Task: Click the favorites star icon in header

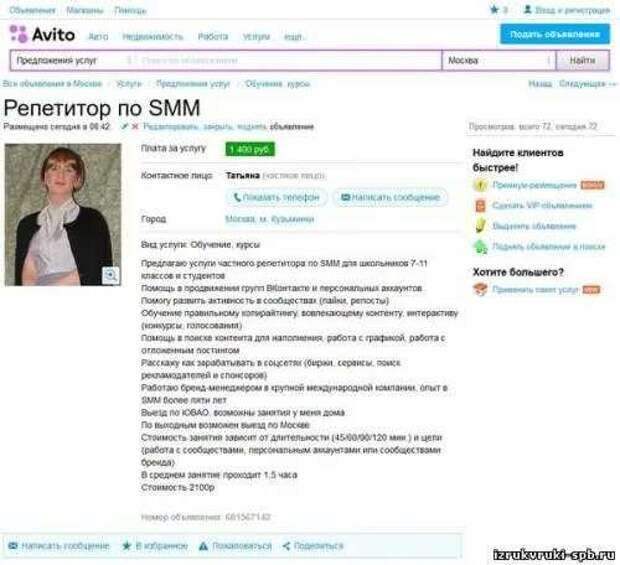Action: tap(494, 9)
